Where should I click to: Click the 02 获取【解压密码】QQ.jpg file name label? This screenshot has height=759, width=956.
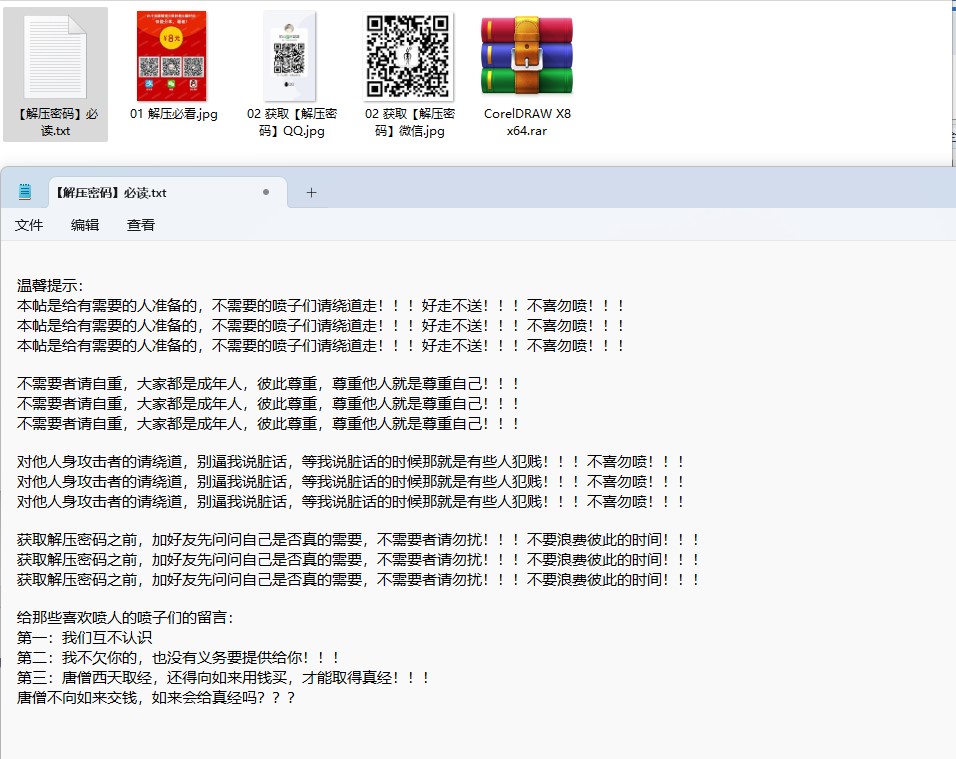[x=291, y=122]
